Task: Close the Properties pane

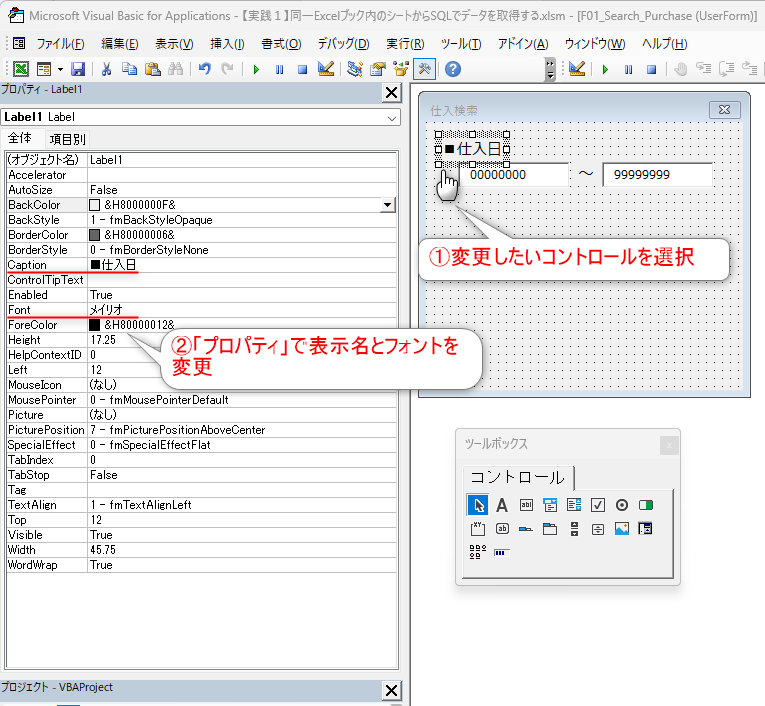Action: tap(391, 93)
